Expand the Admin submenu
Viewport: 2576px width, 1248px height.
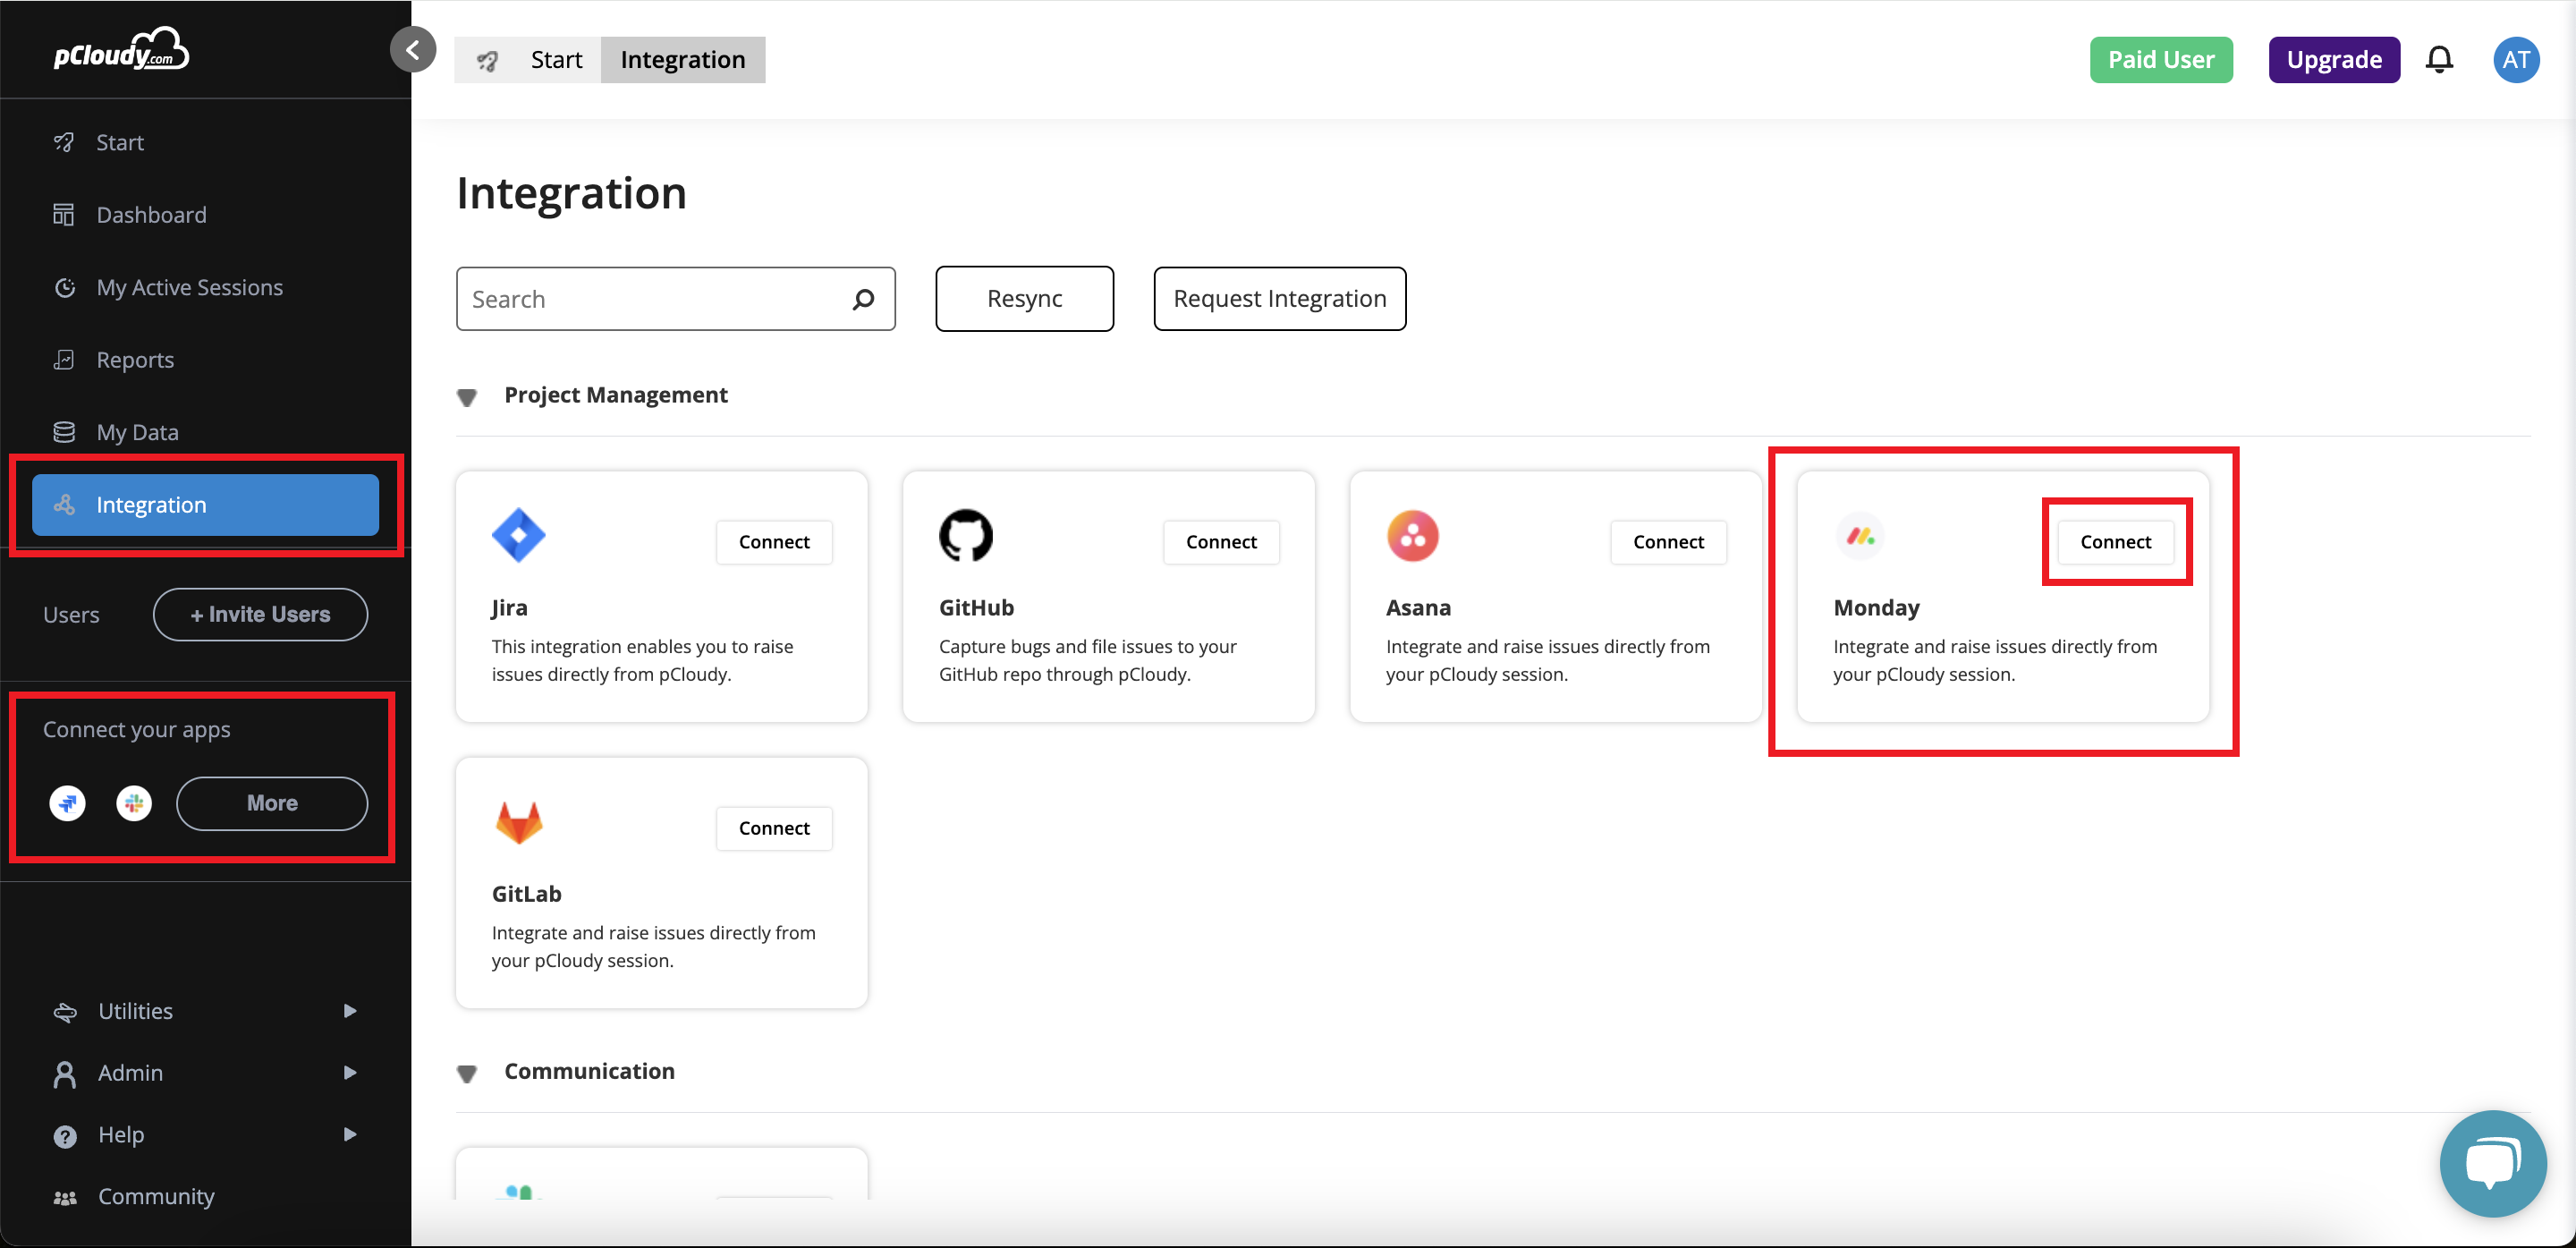click(349, 1072)
